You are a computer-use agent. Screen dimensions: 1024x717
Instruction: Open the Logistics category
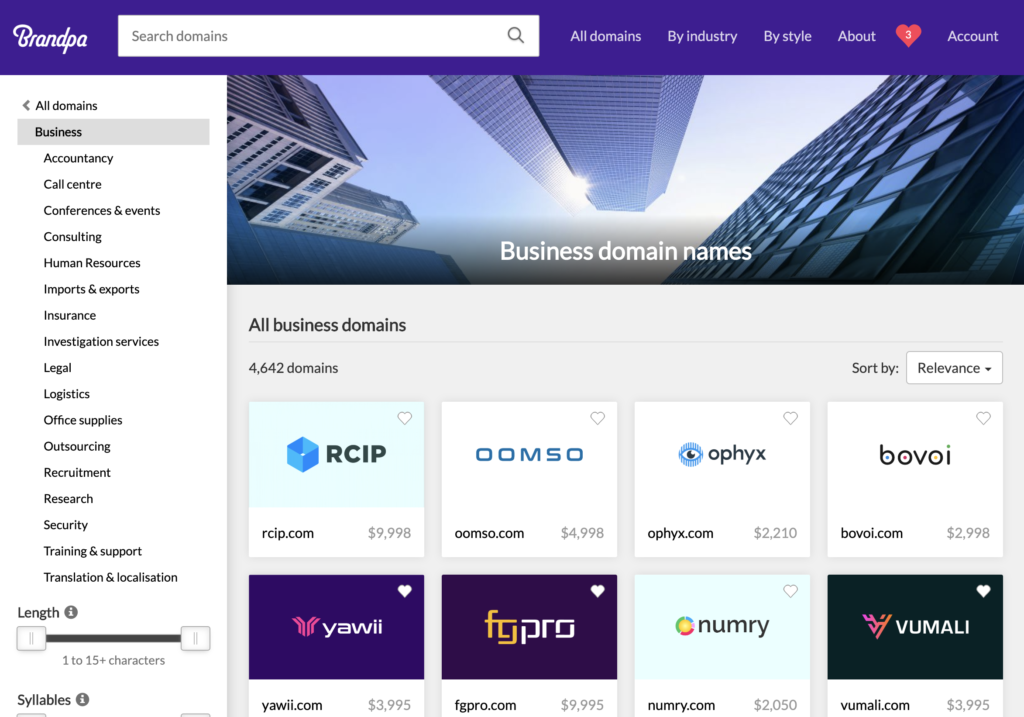67,394
